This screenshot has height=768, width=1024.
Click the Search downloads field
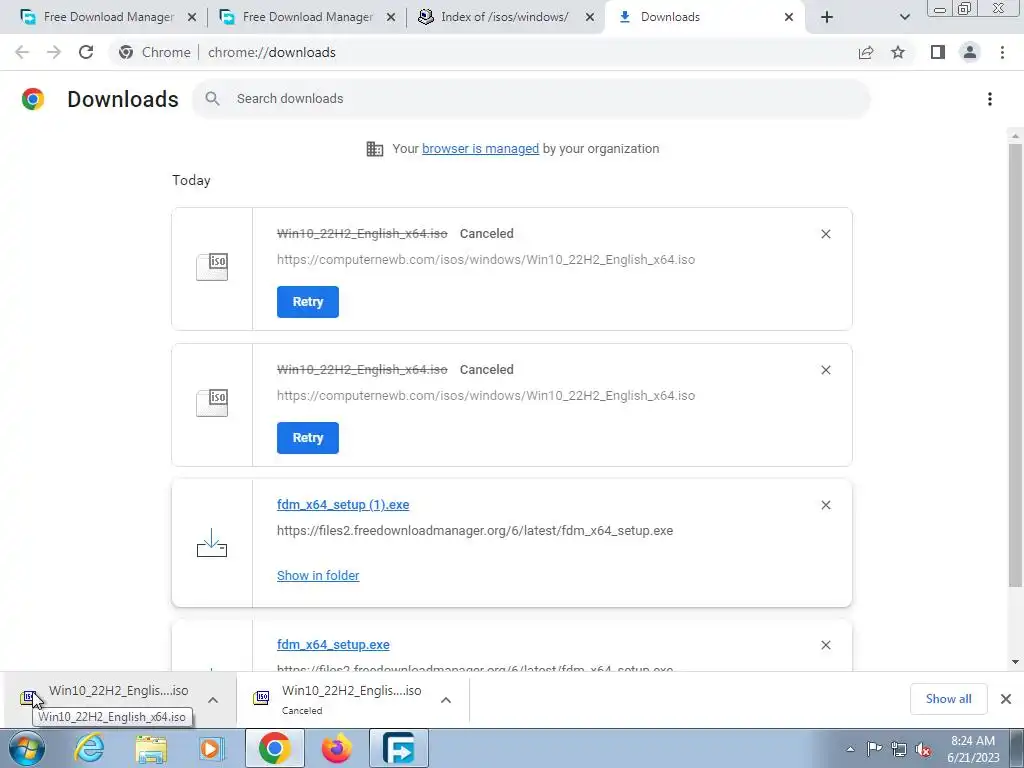[x=531, y=99]
